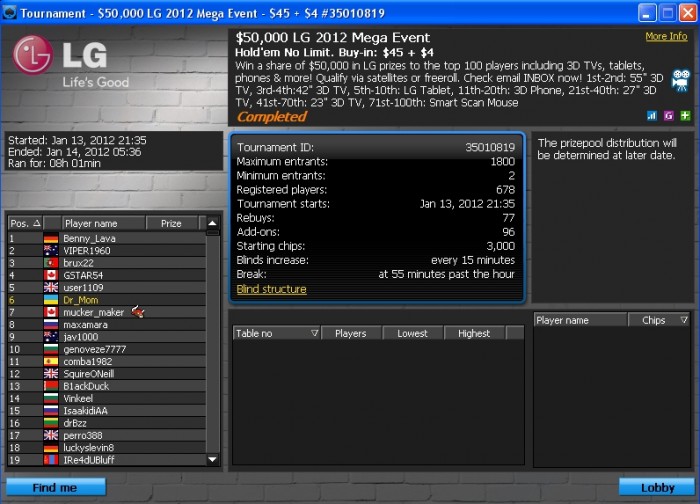Select player jav1000
Image resolution: width=700 pixels, height=504 pixels.
pos(107,337)
